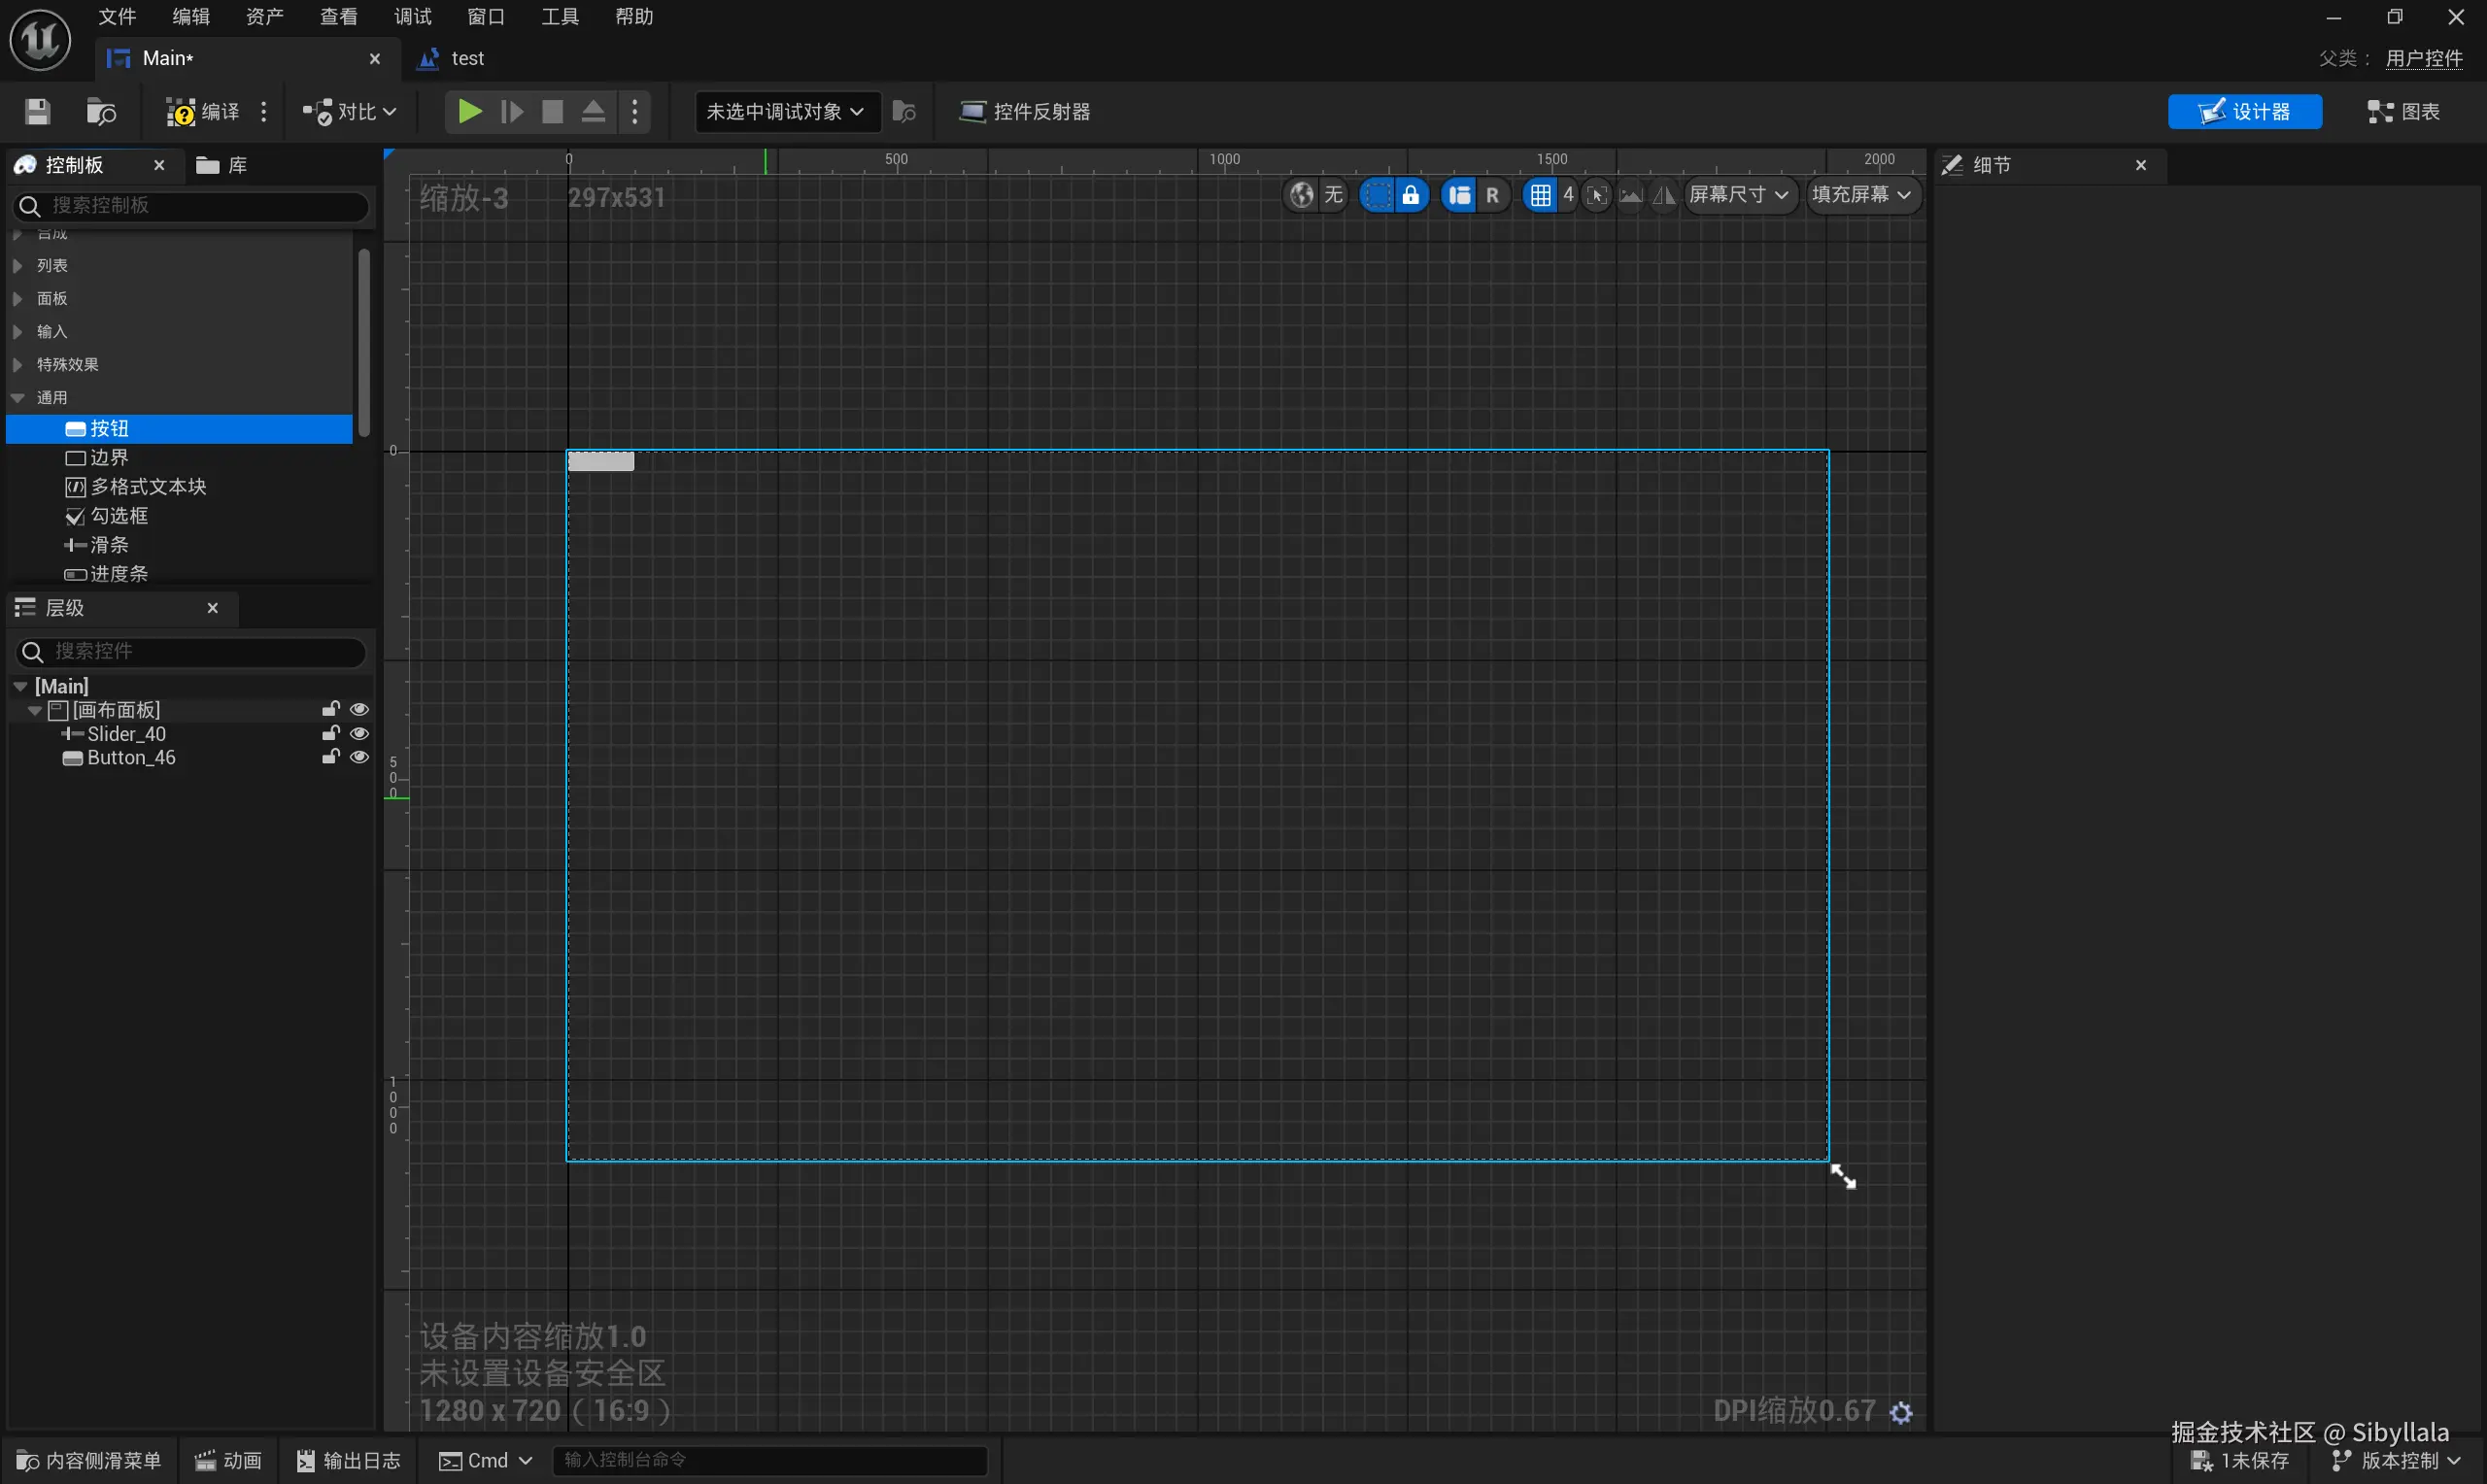Open the Widget Reflector (控件反射器)
Screen dimensions: 2487x1484
1024,112
